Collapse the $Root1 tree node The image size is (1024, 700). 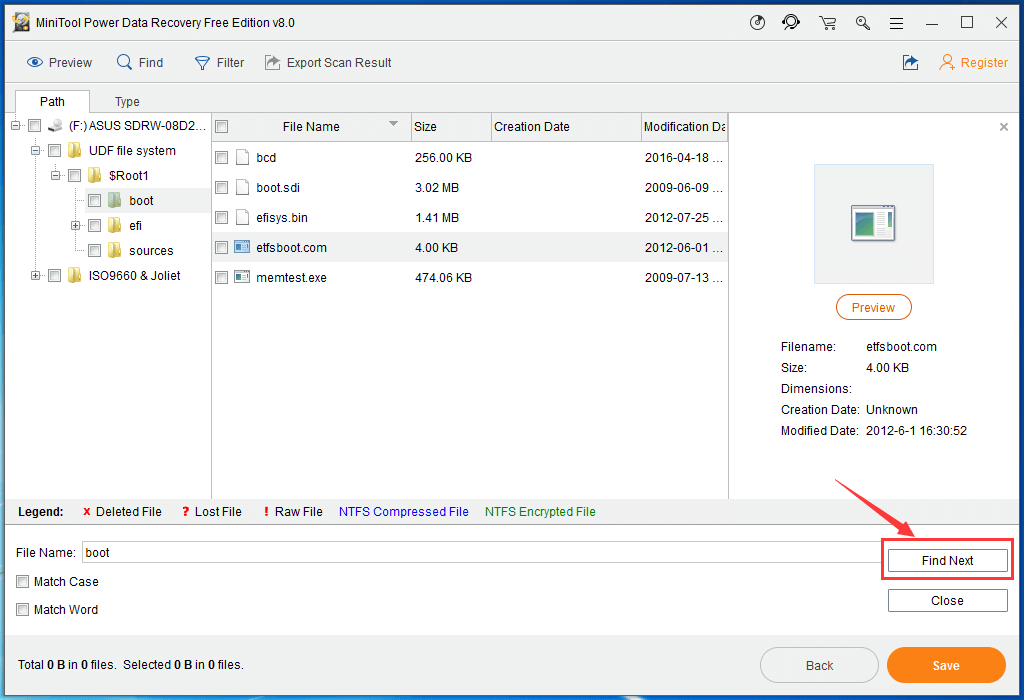(56, 176)
